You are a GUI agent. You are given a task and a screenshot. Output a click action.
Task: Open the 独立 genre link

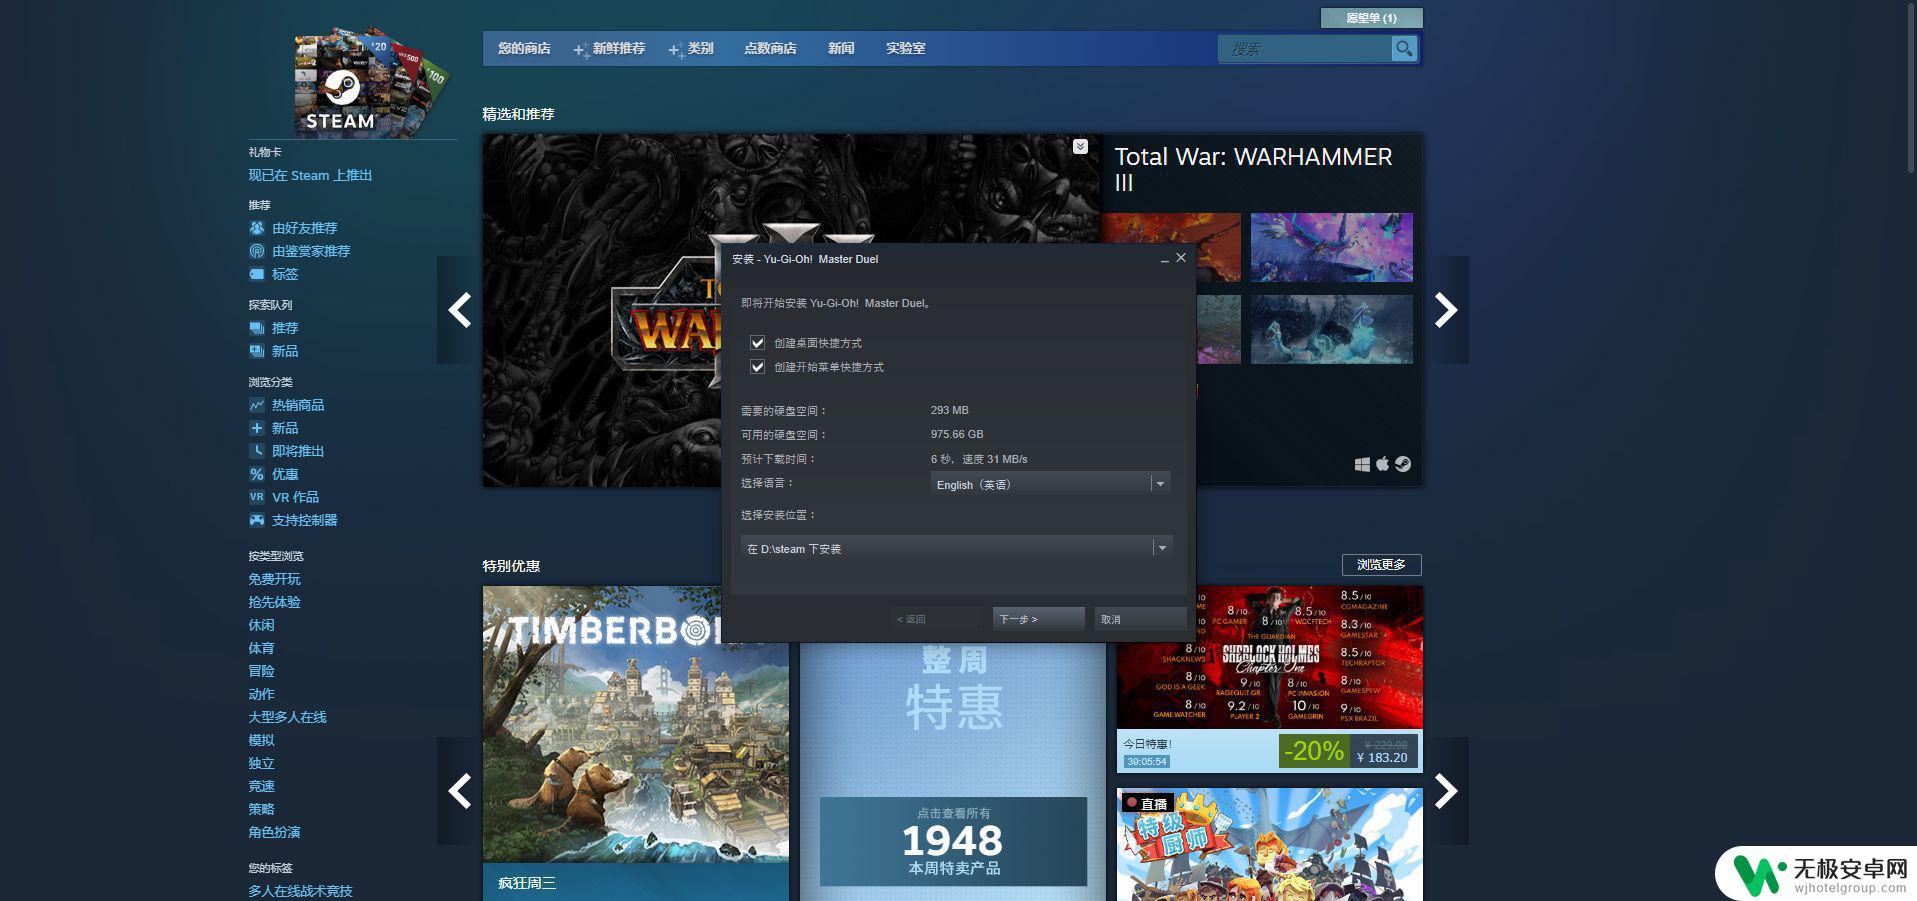(261, 763)
